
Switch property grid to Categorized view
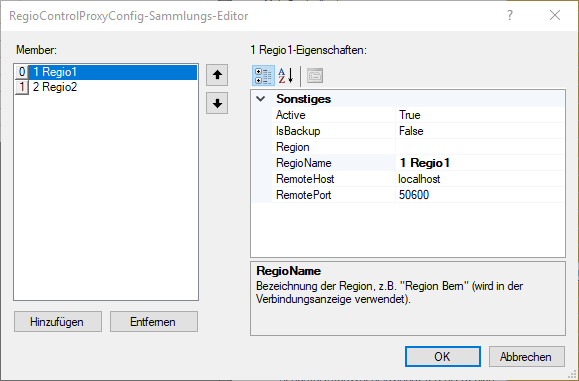click(263, 76)
